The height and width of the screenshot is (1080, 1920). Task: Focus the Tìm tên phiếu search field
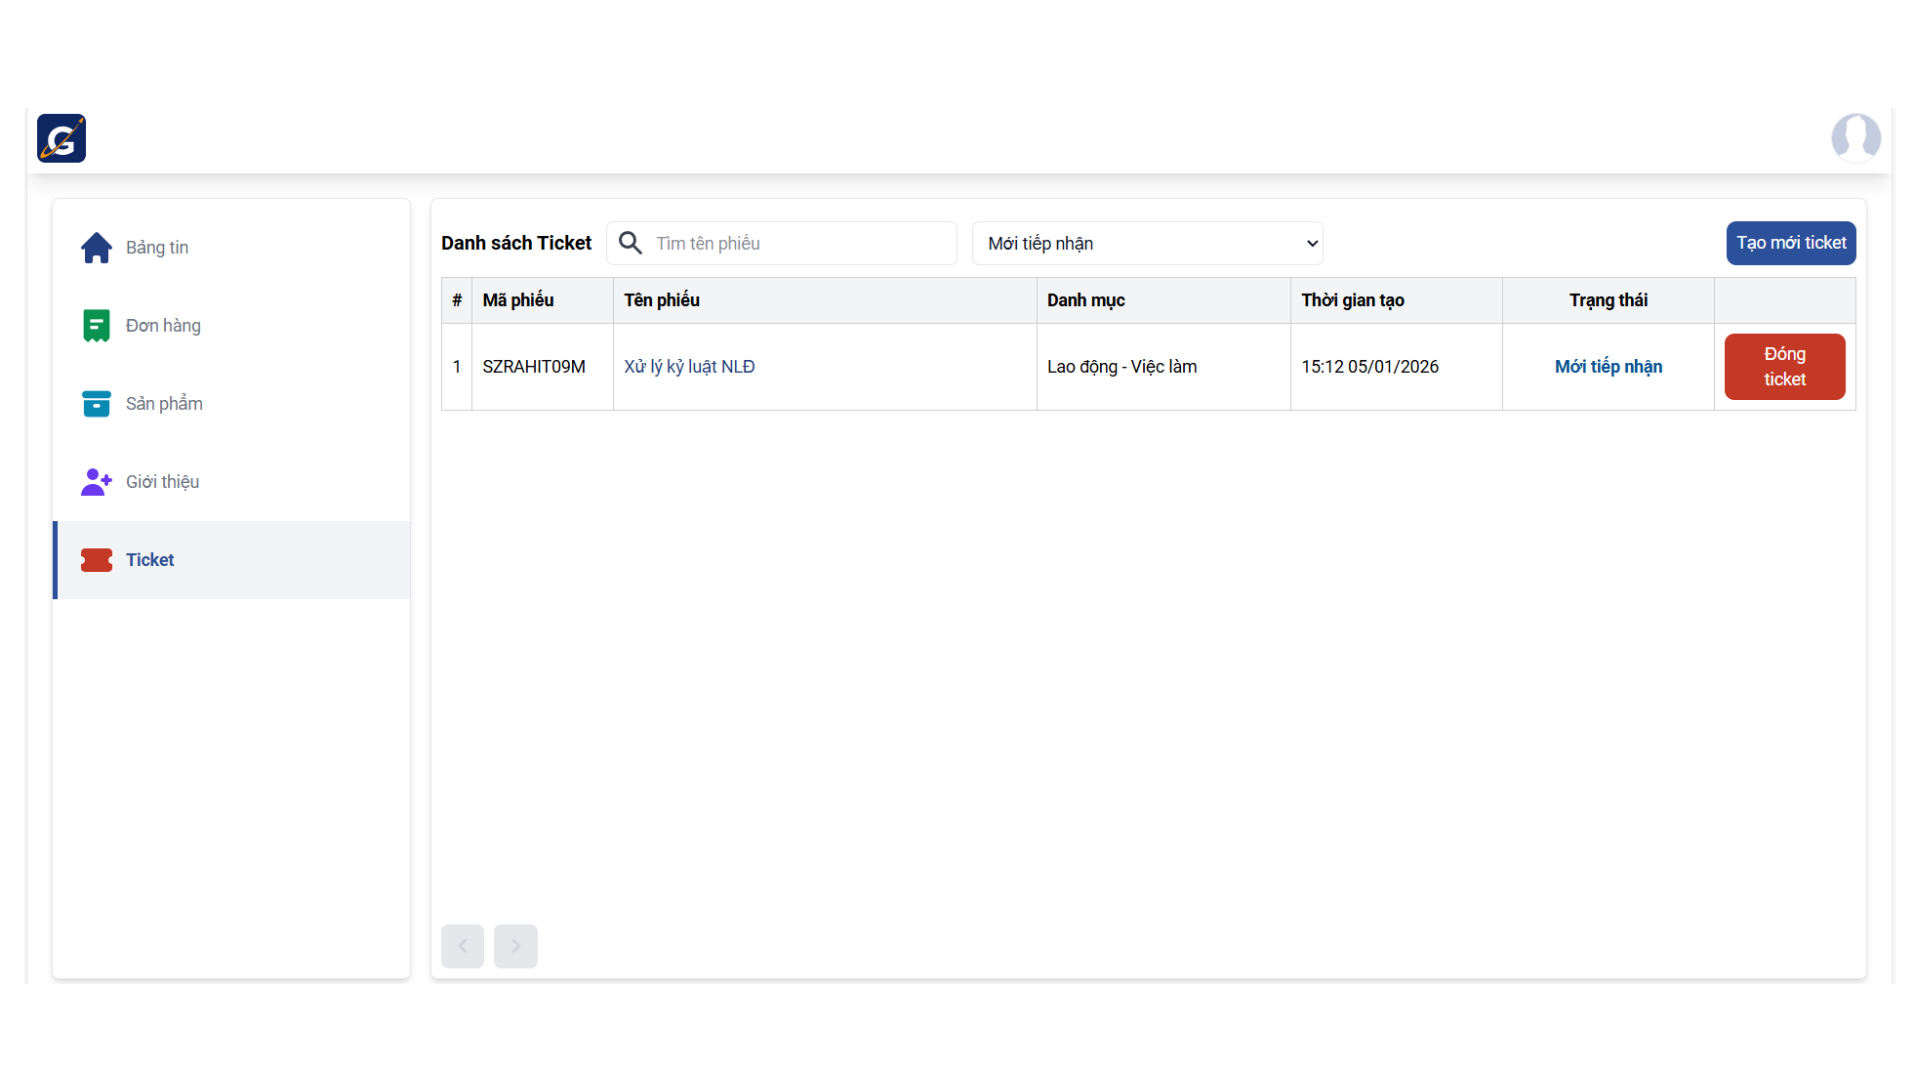pyautogui.click(x=800, y=243)
